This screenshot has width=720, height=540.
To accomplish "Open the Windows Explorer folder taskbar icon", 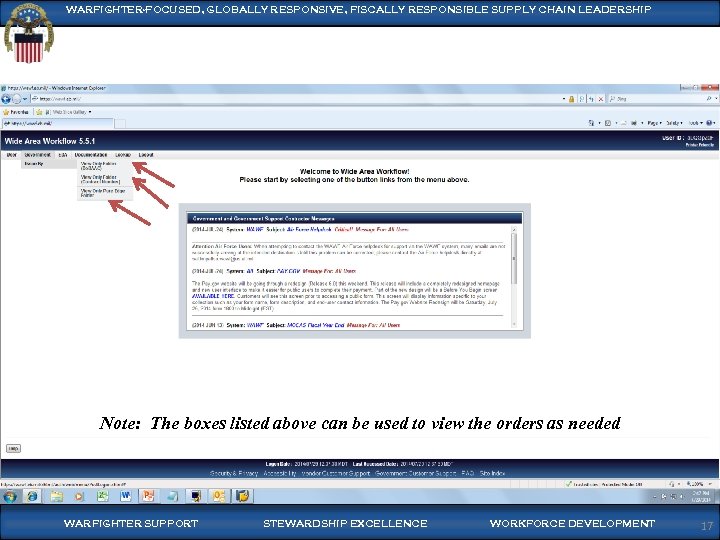I will coord(56,496).
